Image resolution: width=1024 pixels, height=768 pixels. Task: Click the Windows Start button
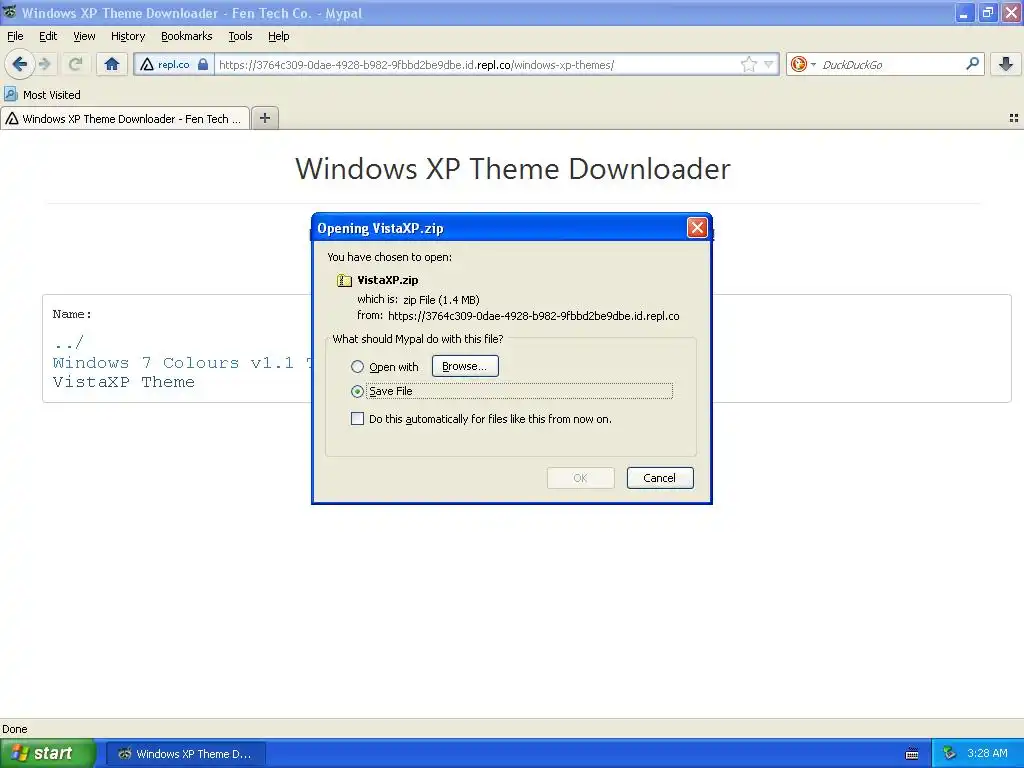[47, 753]
